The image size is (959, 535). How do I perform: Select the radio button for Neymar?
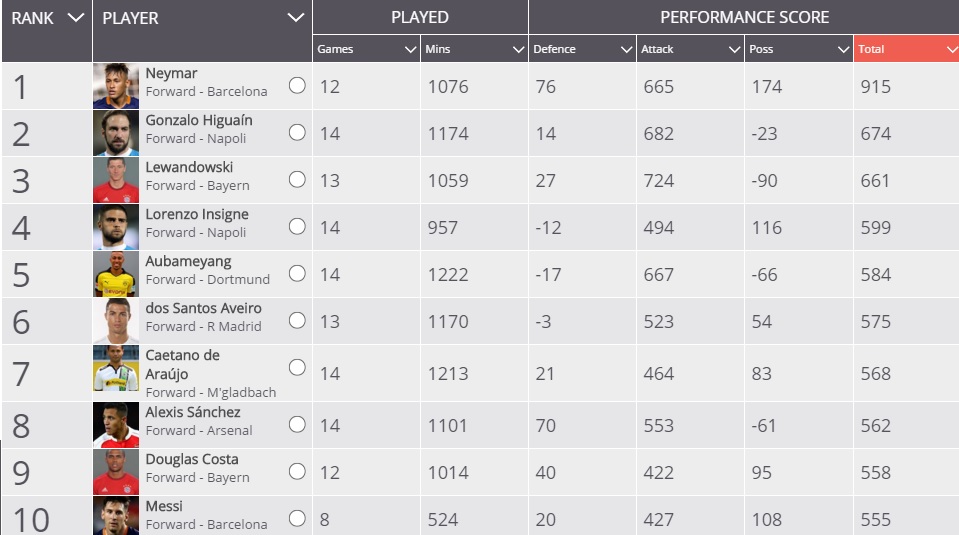coord(297,86)
